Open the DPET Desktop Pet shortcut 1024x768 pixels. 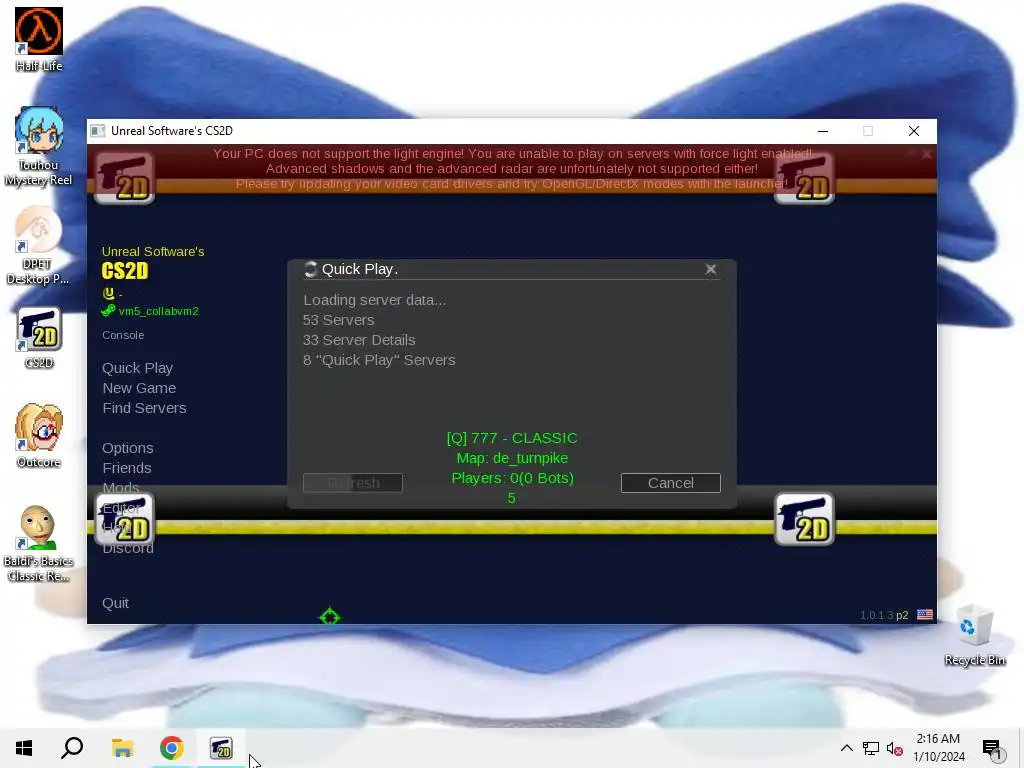tap(38, 246)
